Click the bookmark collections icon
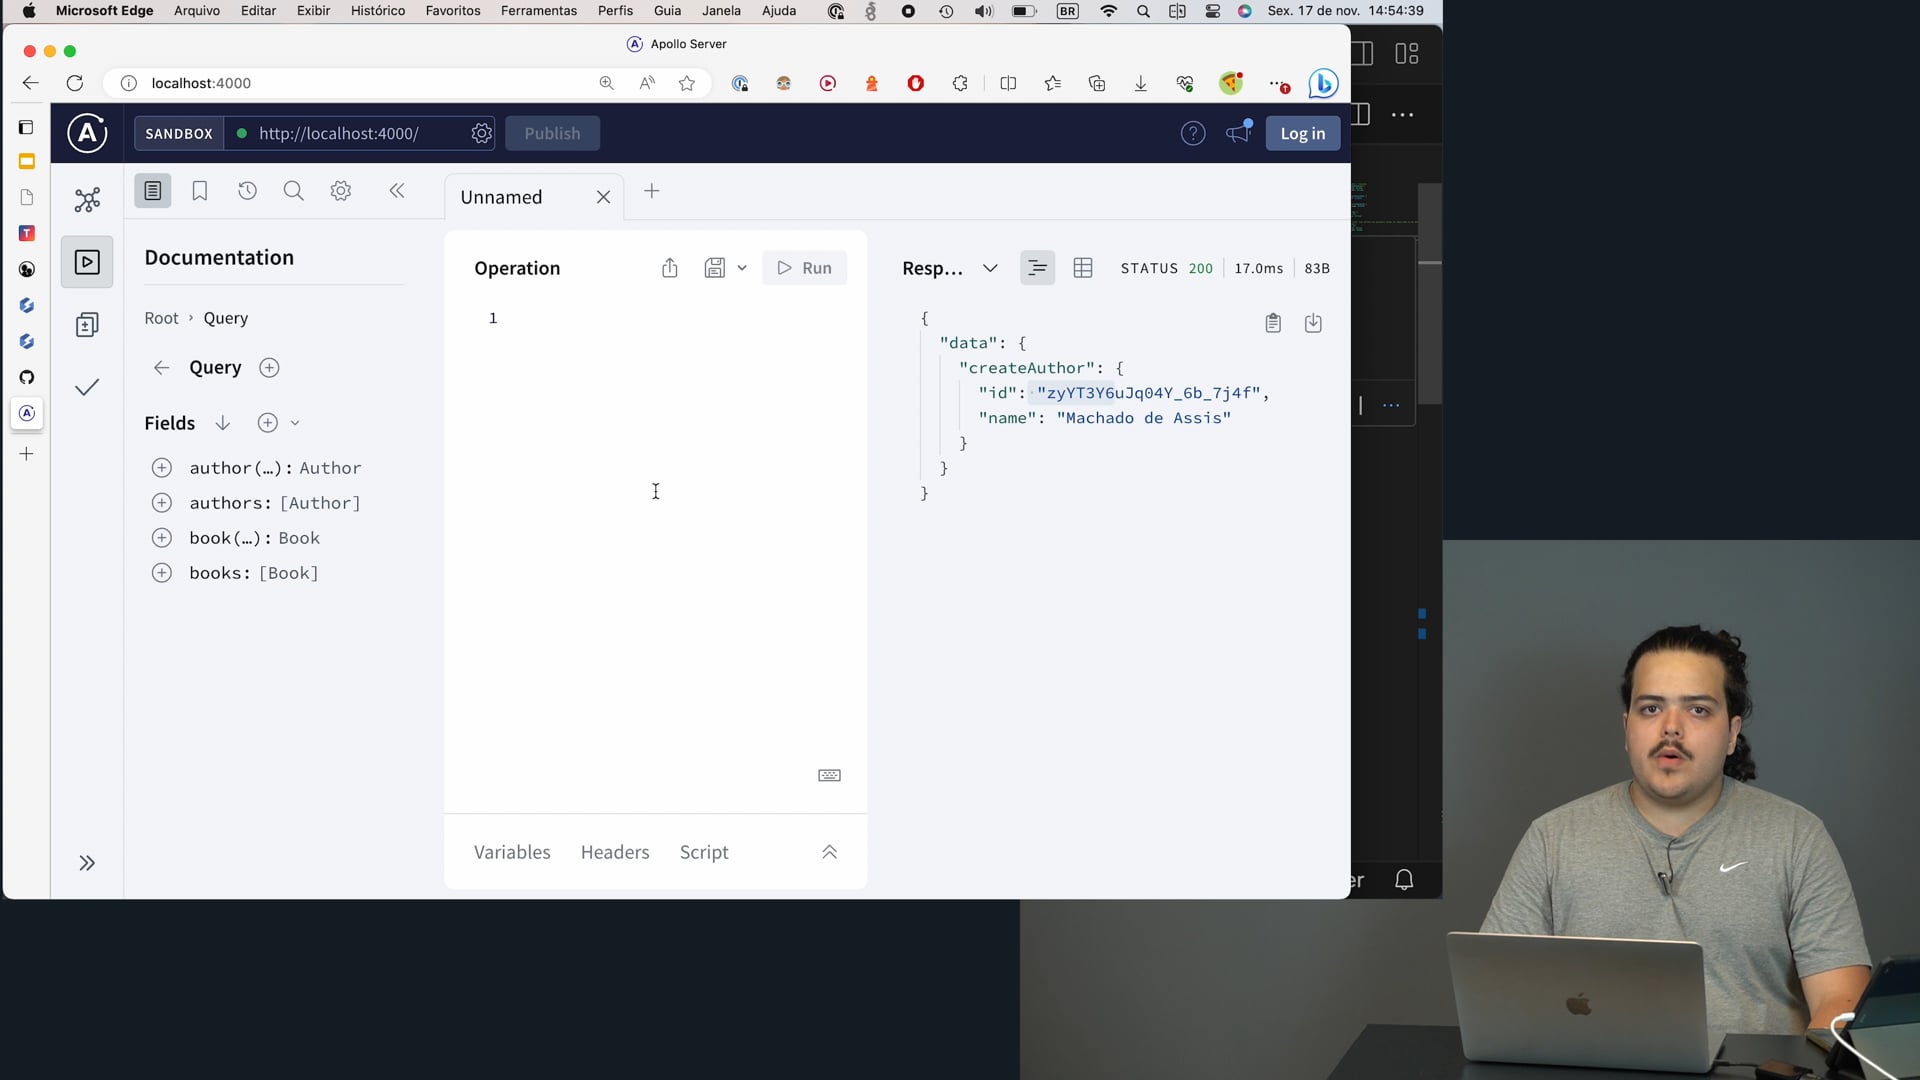 [x=200, y=191]
